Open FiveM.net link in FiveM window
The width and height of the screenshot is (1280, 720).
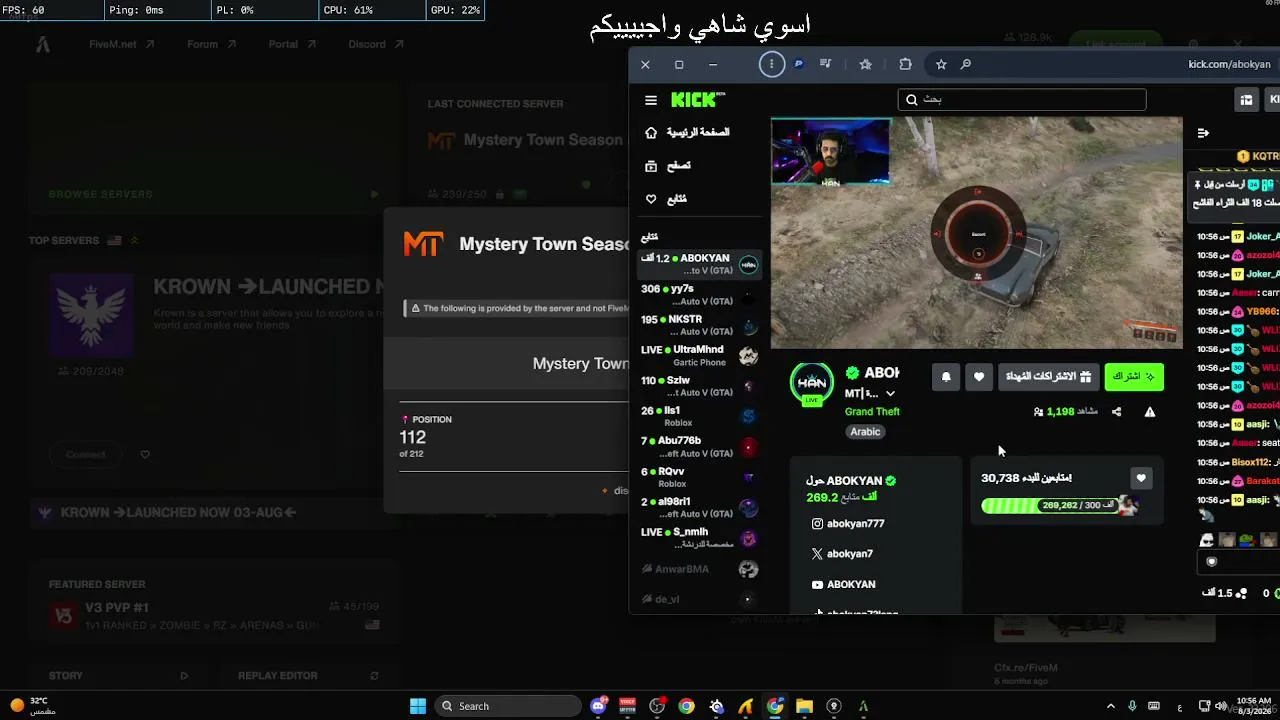[122, 44]
